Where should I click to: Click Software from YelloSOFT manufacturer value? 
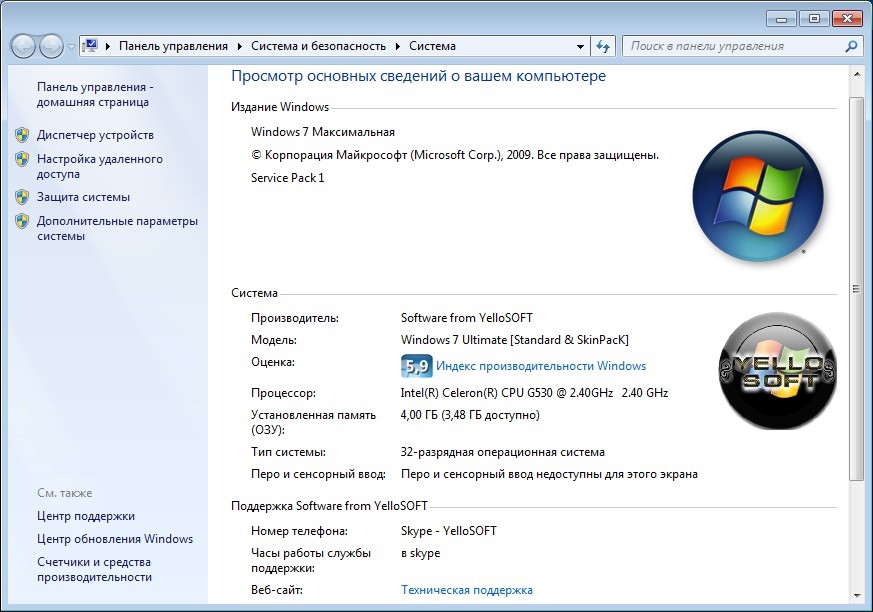(x=467, y=318)
